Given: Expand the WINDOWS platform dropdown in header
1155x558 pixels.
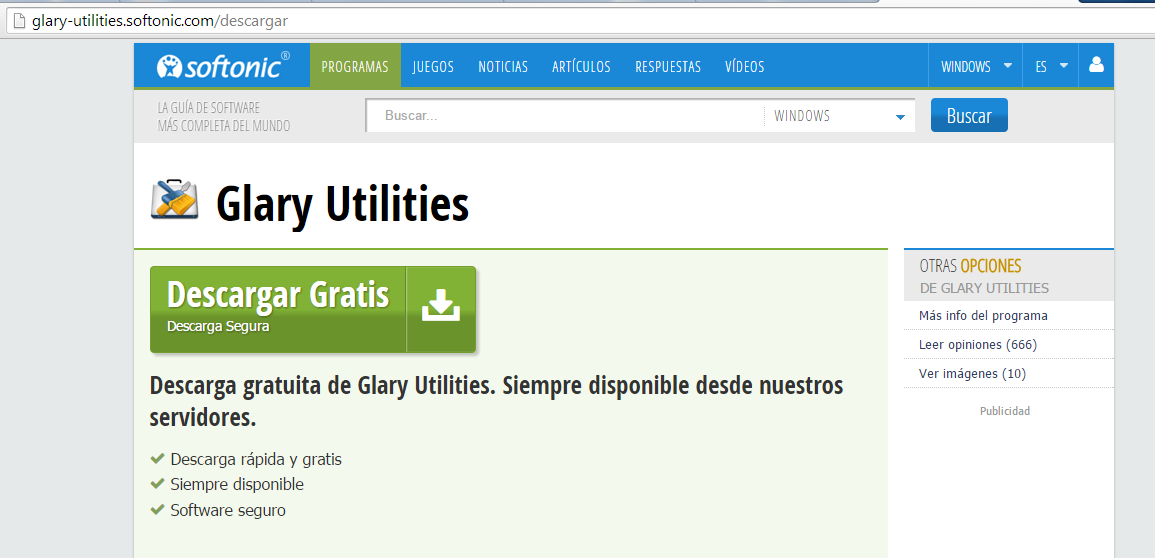Looking at the screenshot, I should click(x=975, y=67).
